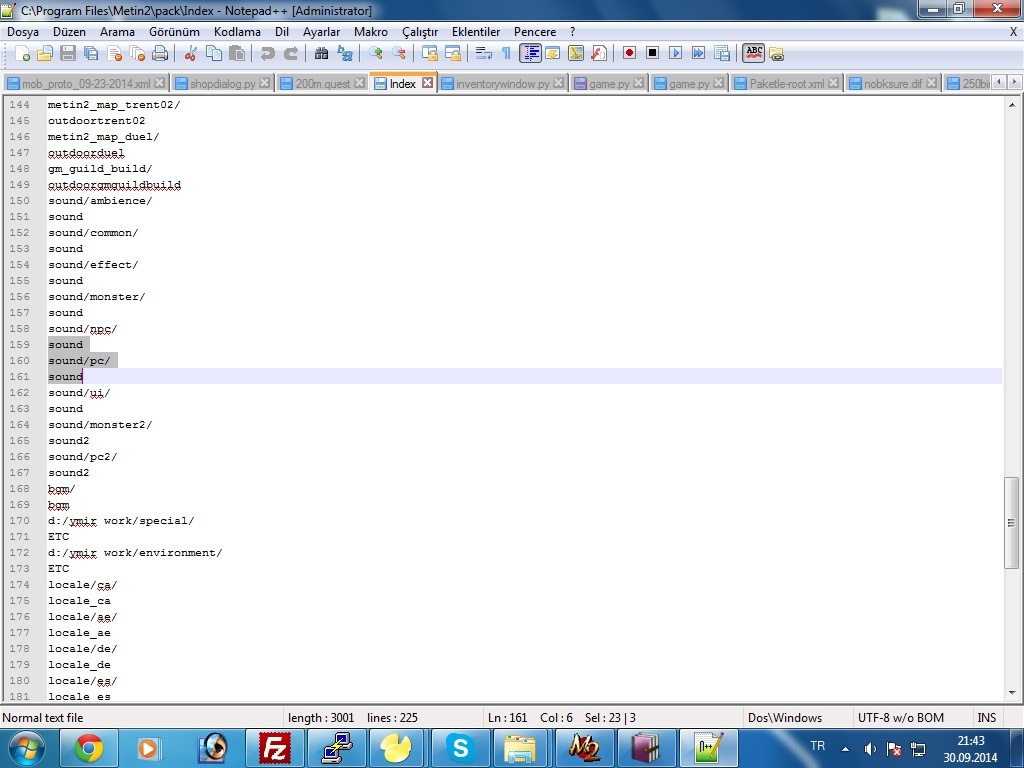
Task: Click the tab bar right scroll arrow
Action: (1014, 82)
